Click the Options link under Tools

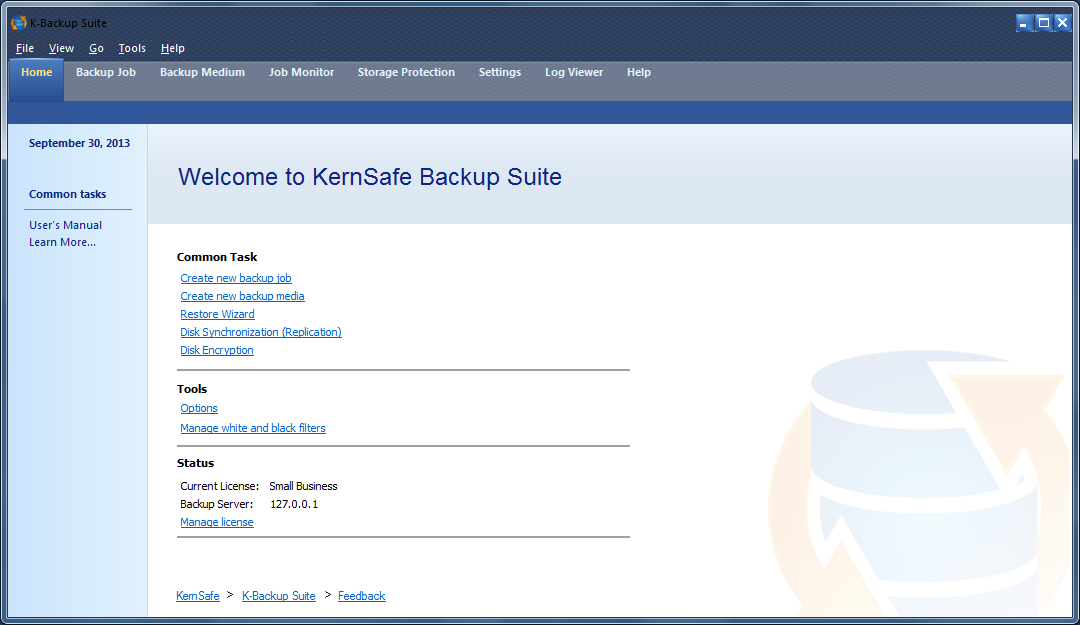pos(198,409)
